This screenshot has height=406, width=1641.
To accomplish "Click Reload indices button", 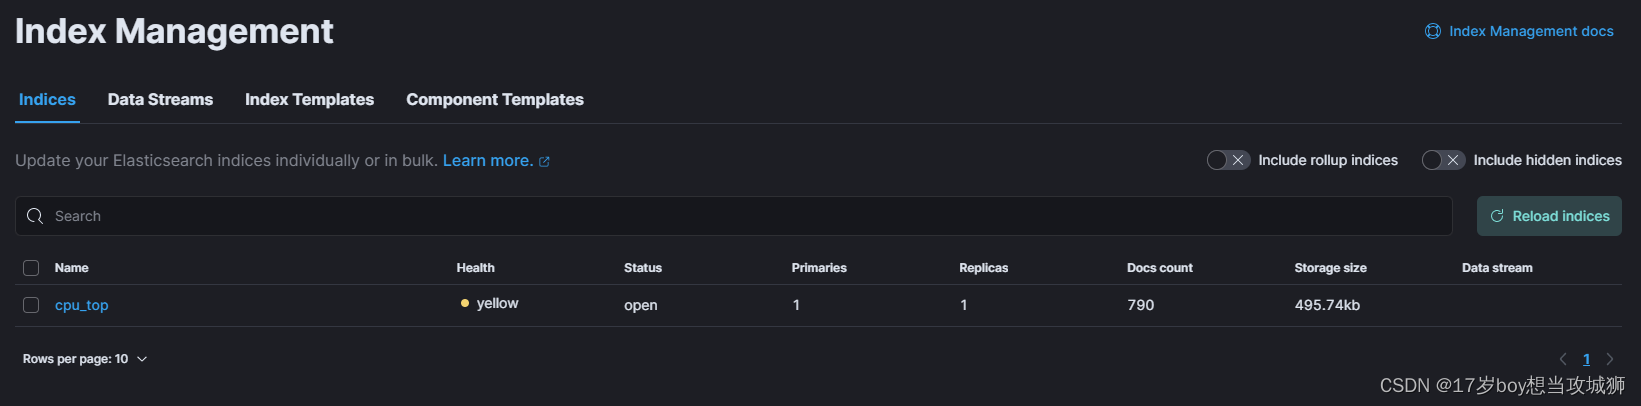I will [1549, 216].
